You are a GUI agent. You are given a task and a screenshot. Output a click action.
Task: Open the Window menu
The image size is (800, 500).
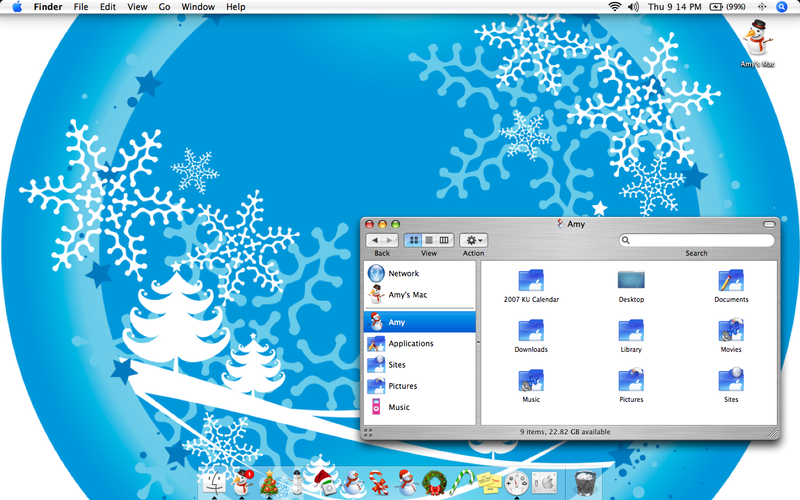(x=198, y=7)
